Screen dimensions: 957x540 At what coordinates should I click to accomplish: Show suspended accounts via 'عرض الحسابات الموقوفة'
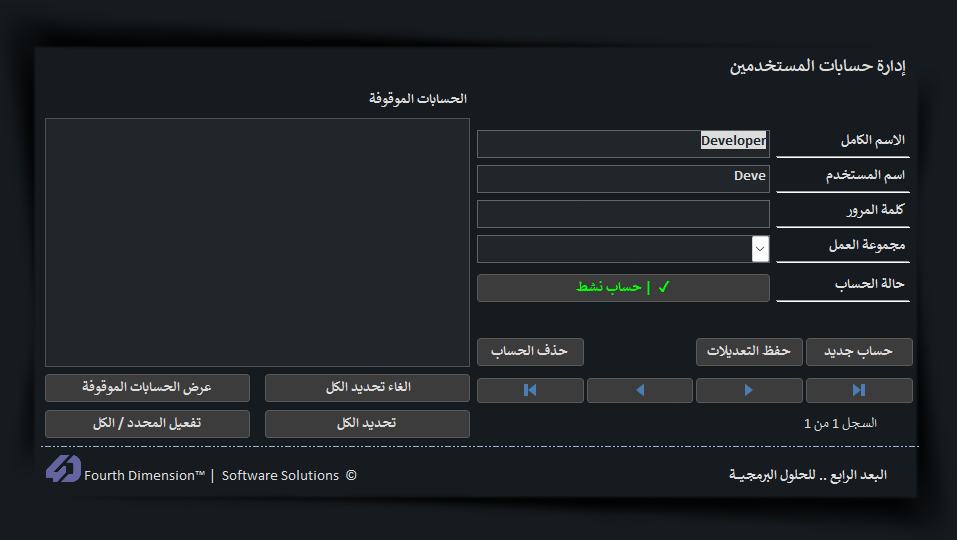(x=147, y=388)
